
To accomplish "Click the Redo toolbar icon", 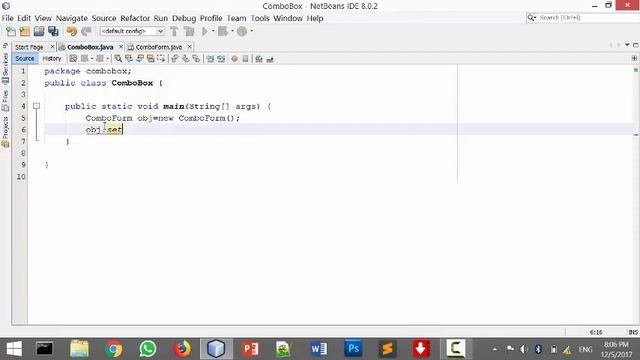I will [x=86, y=31].
